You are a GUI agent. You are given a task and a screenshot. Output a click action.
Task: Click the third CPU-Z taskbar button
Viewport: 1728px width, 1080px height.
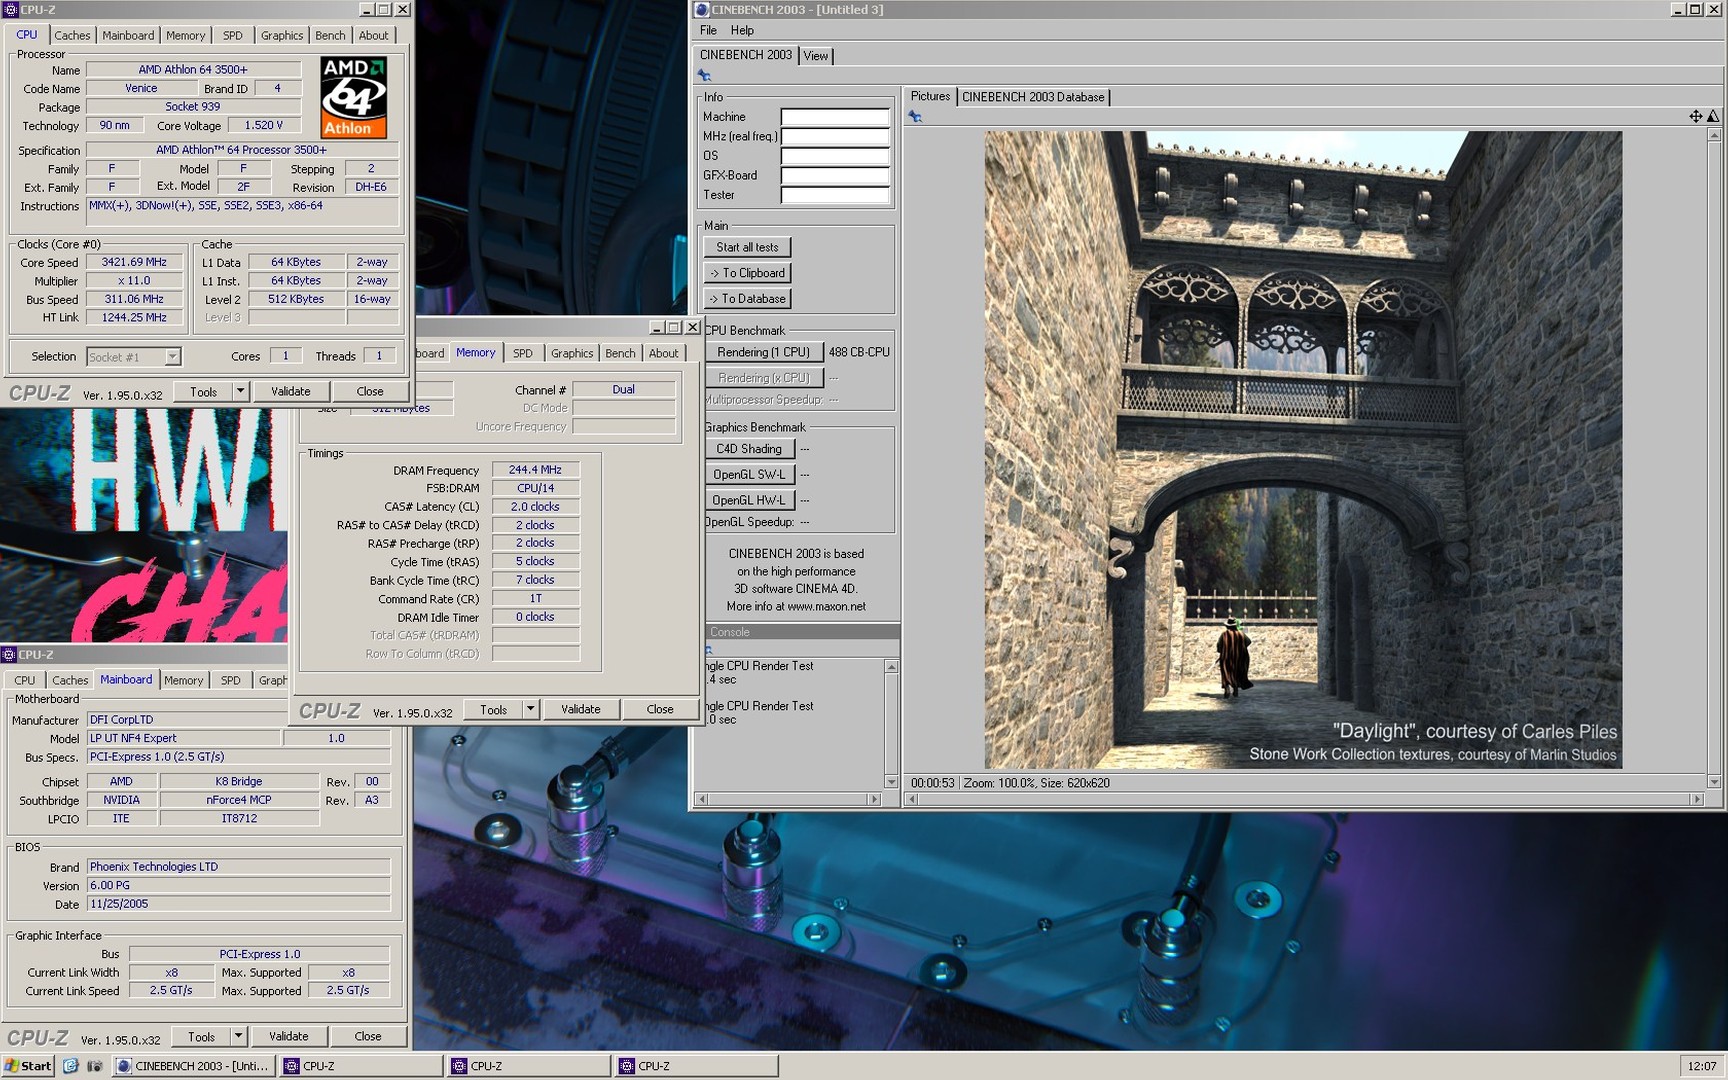pos(696,1066)
